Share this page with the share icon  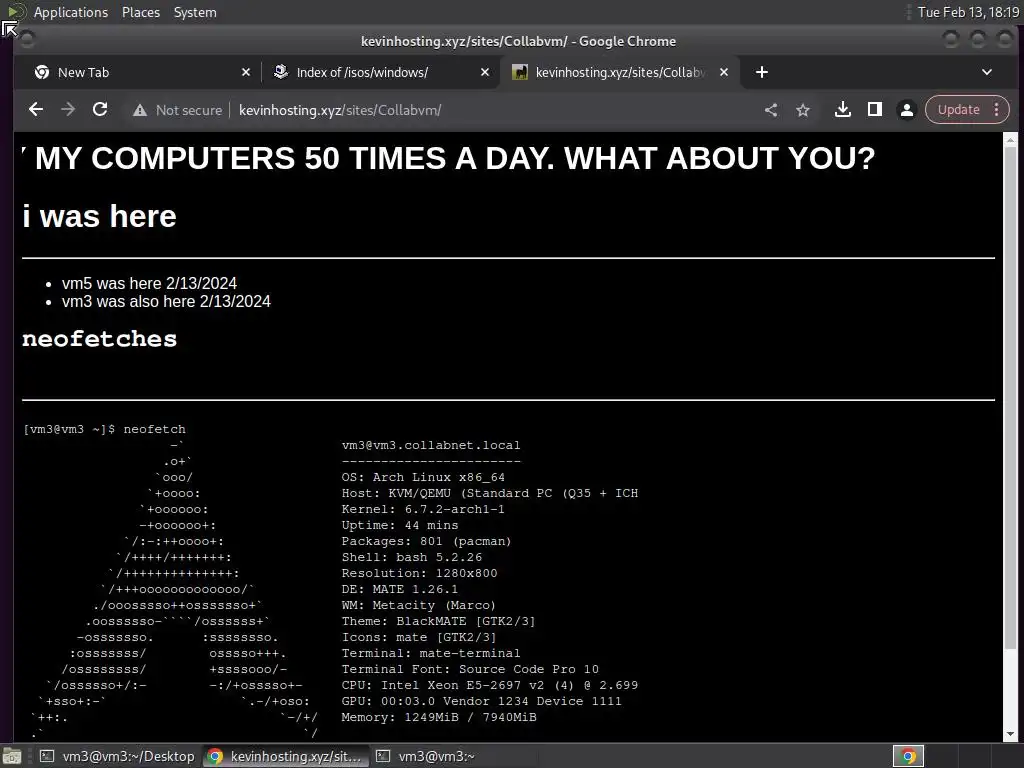[771, 110]
